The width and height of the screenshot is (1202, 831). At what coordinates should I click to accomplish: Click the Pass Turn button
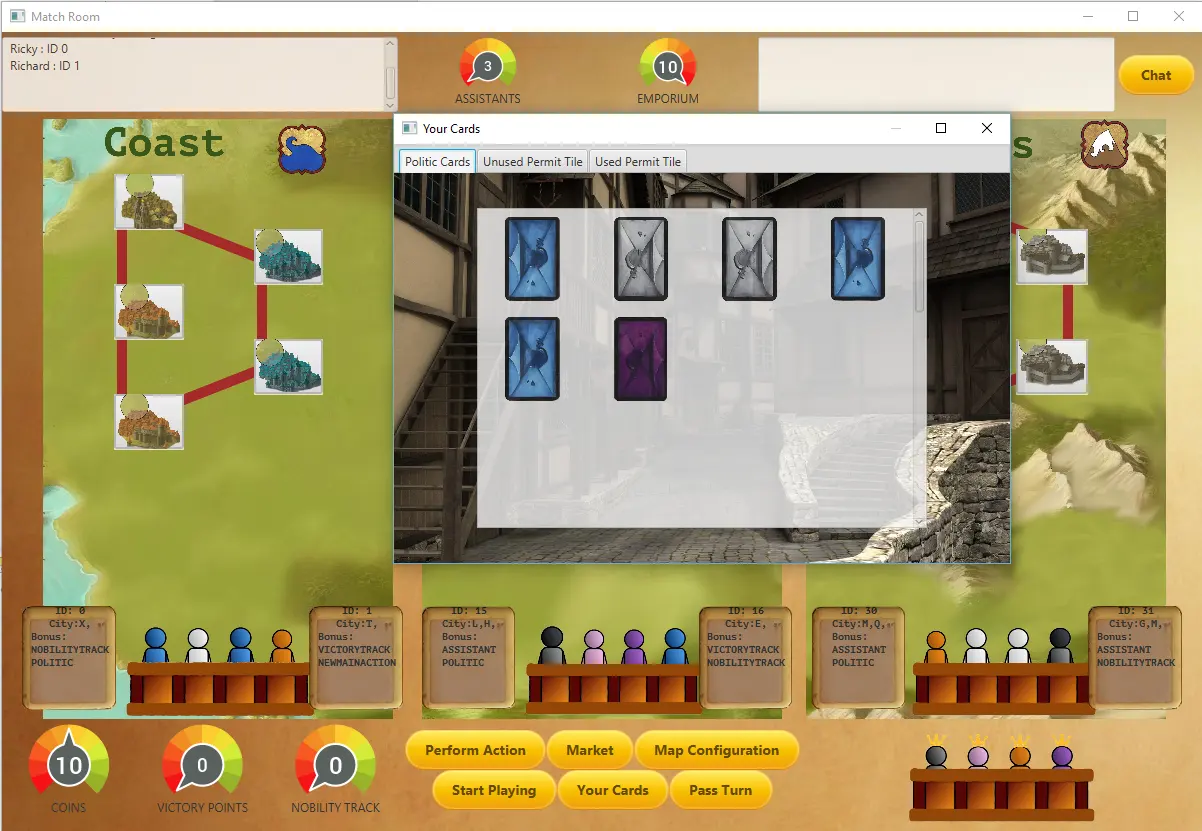pos(720,790)
